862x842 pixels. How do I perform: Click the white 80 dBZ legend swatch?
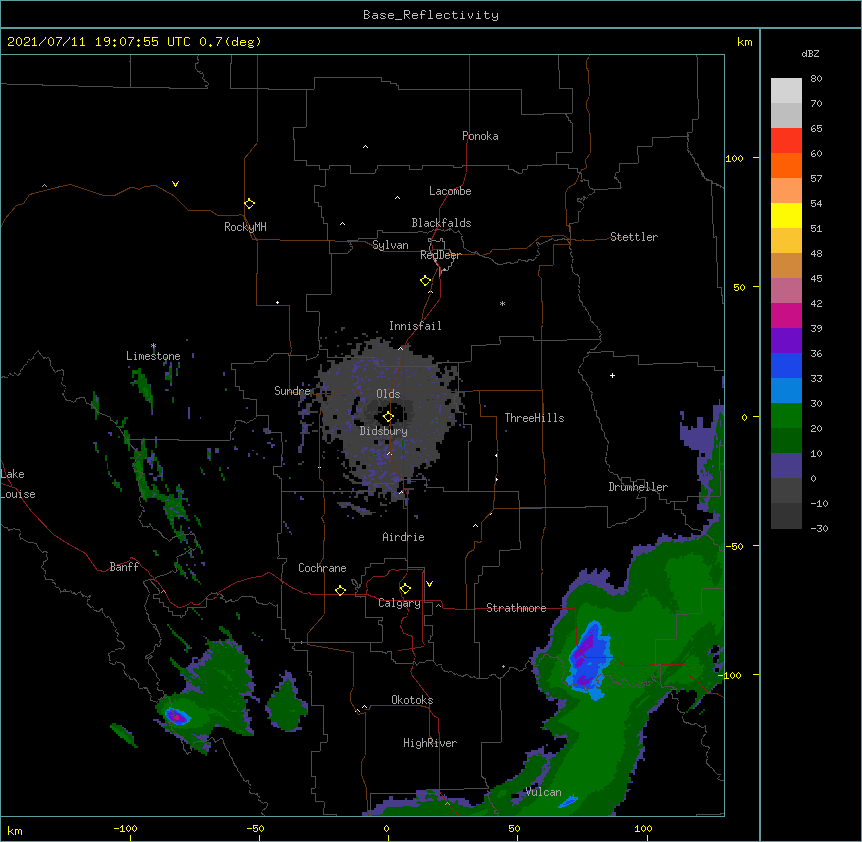[786, 90]
